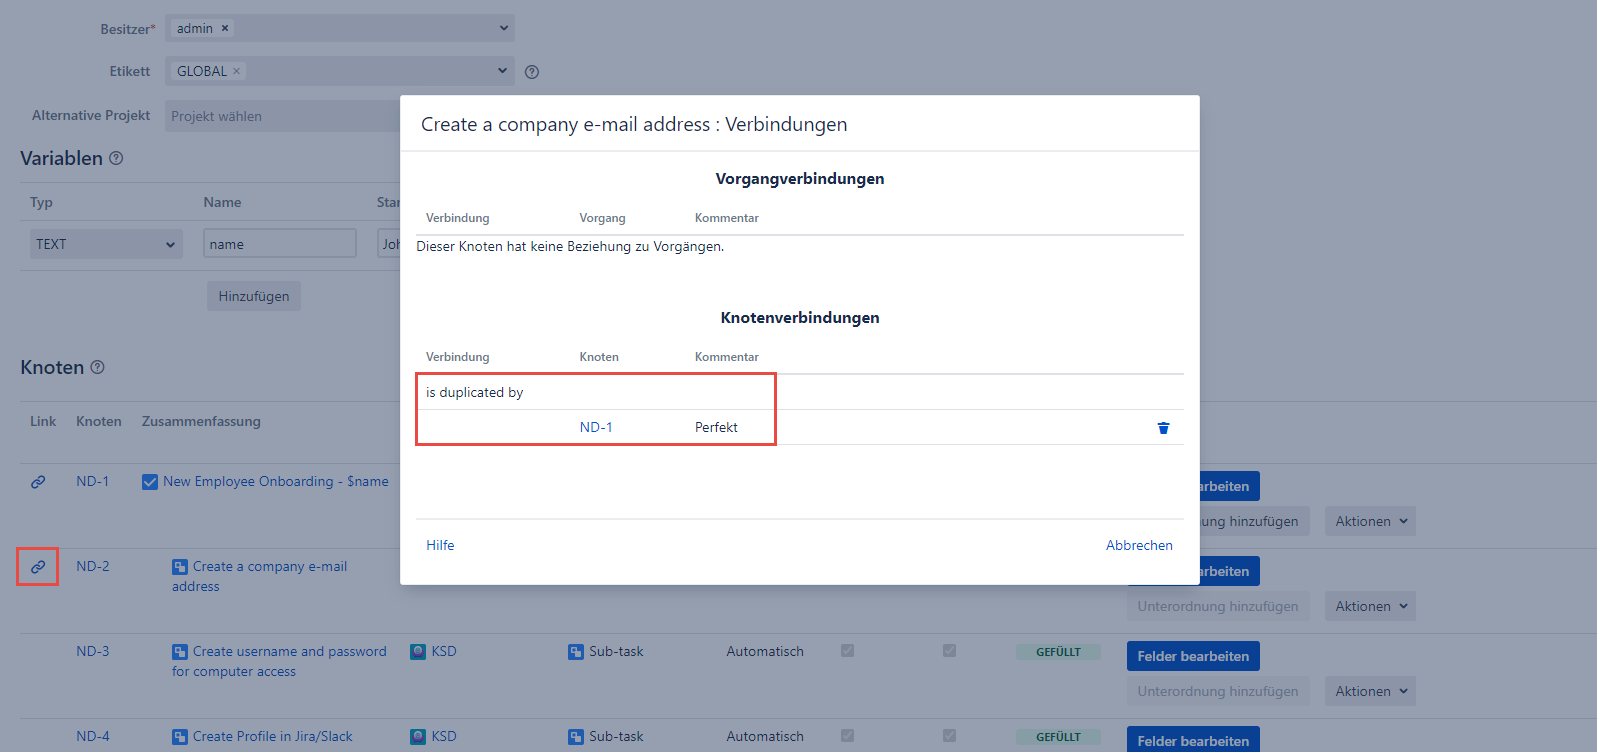
Task: Click the help icon beside Etikett field
Action: click(532, 72)
